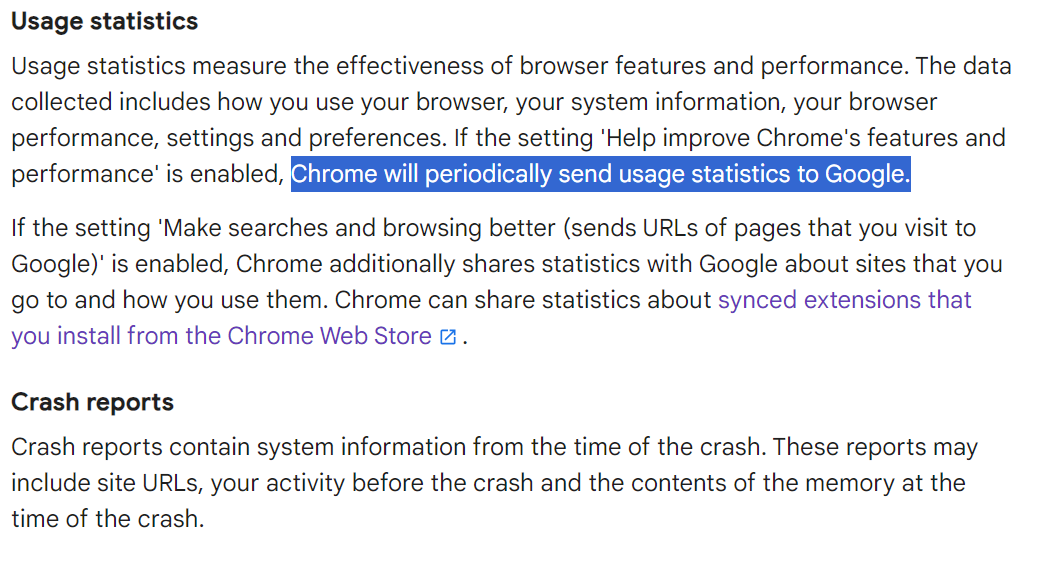Click "go to and how you use them."

[169, 300]
